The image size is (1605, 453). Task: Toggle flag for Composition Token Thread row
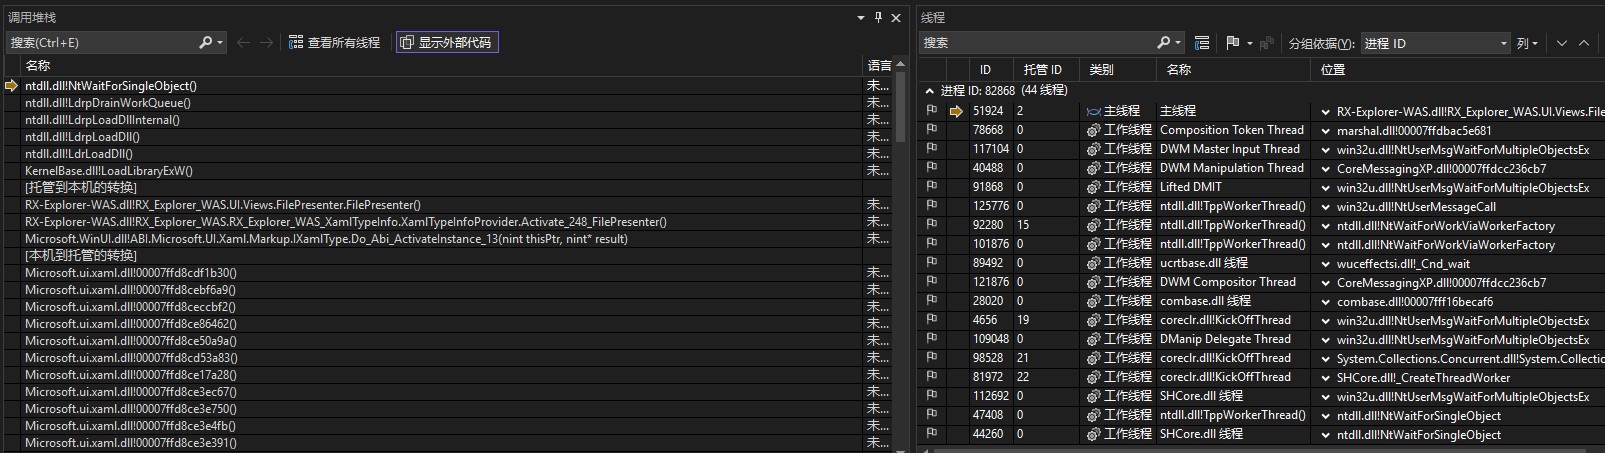tap(932, 130)
